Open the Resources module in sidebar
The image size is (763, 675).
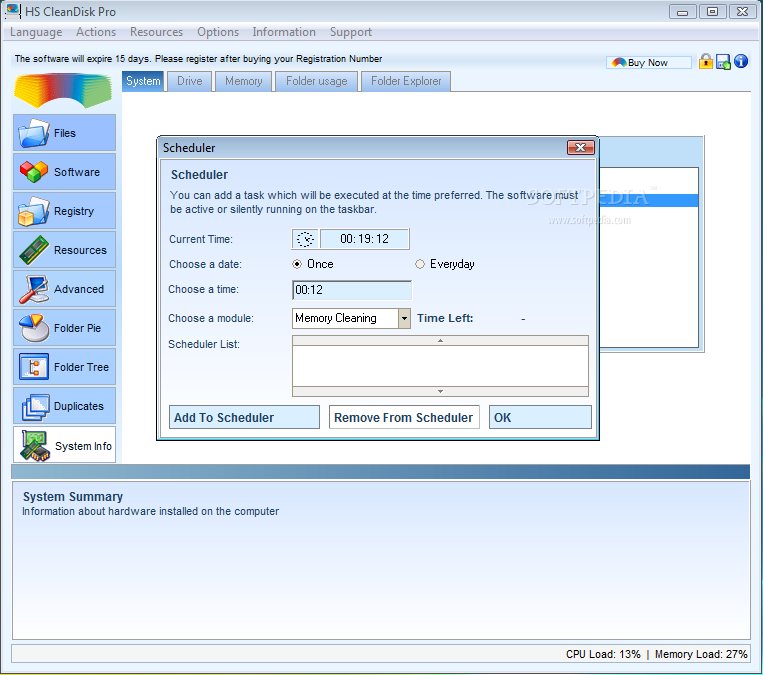click(x=64, y=250)
